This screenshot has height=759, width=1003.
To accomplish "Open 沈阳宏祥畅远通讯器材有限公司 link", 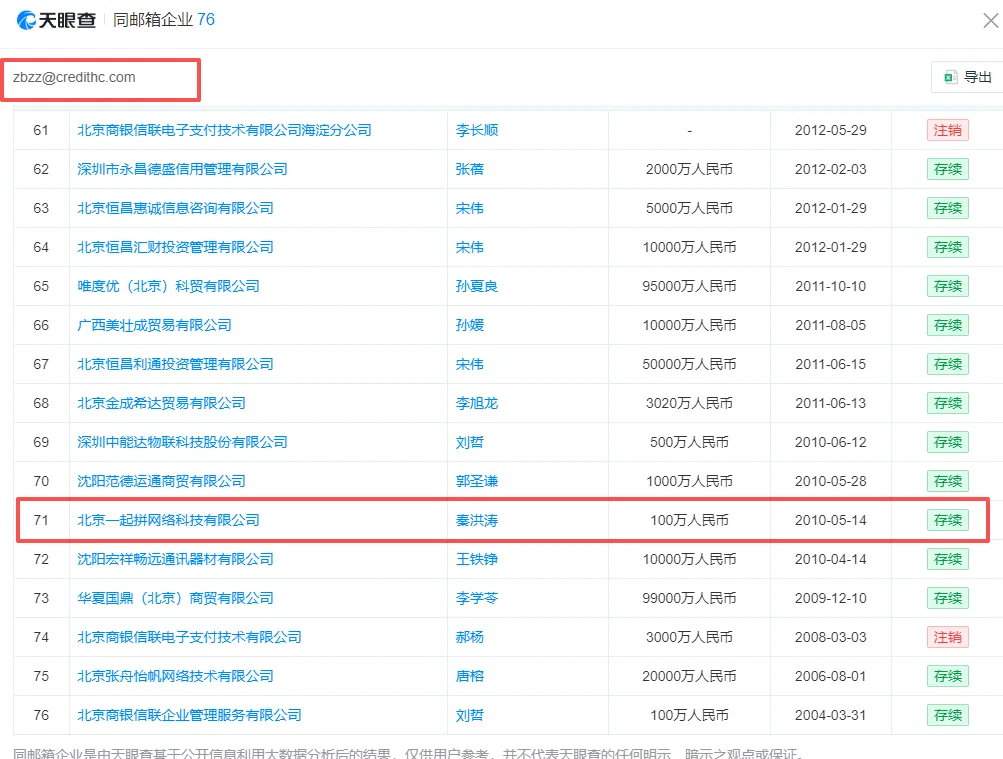I will pos(175,559).
